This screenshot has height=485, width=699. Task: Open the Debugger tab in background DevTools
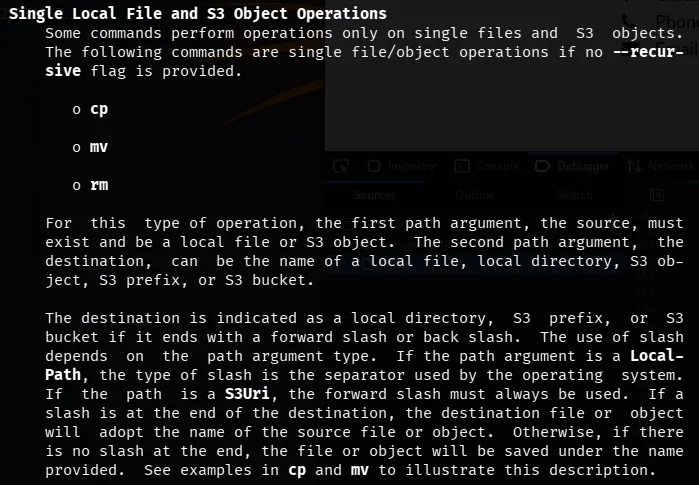572,167
